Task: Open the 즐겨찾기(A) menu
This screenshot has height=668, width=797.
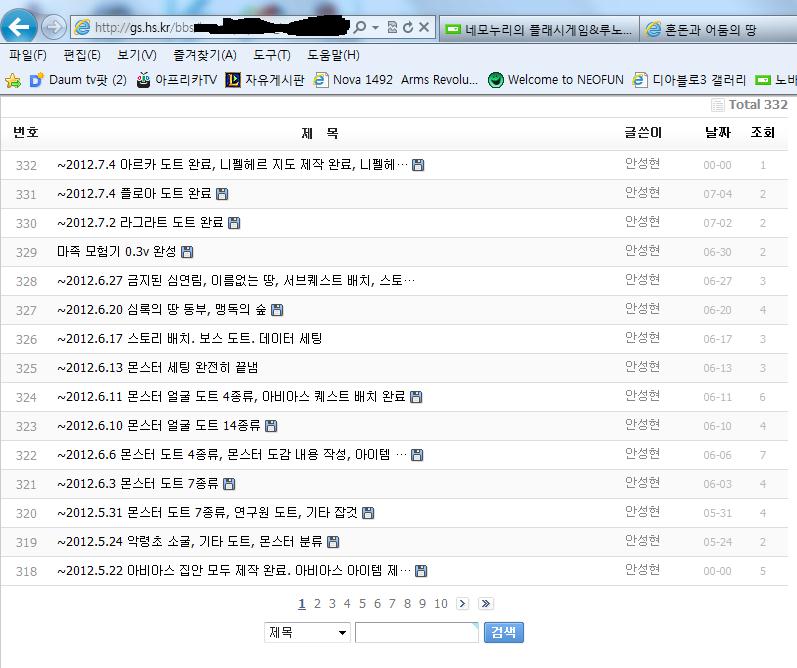Action: 205,55
